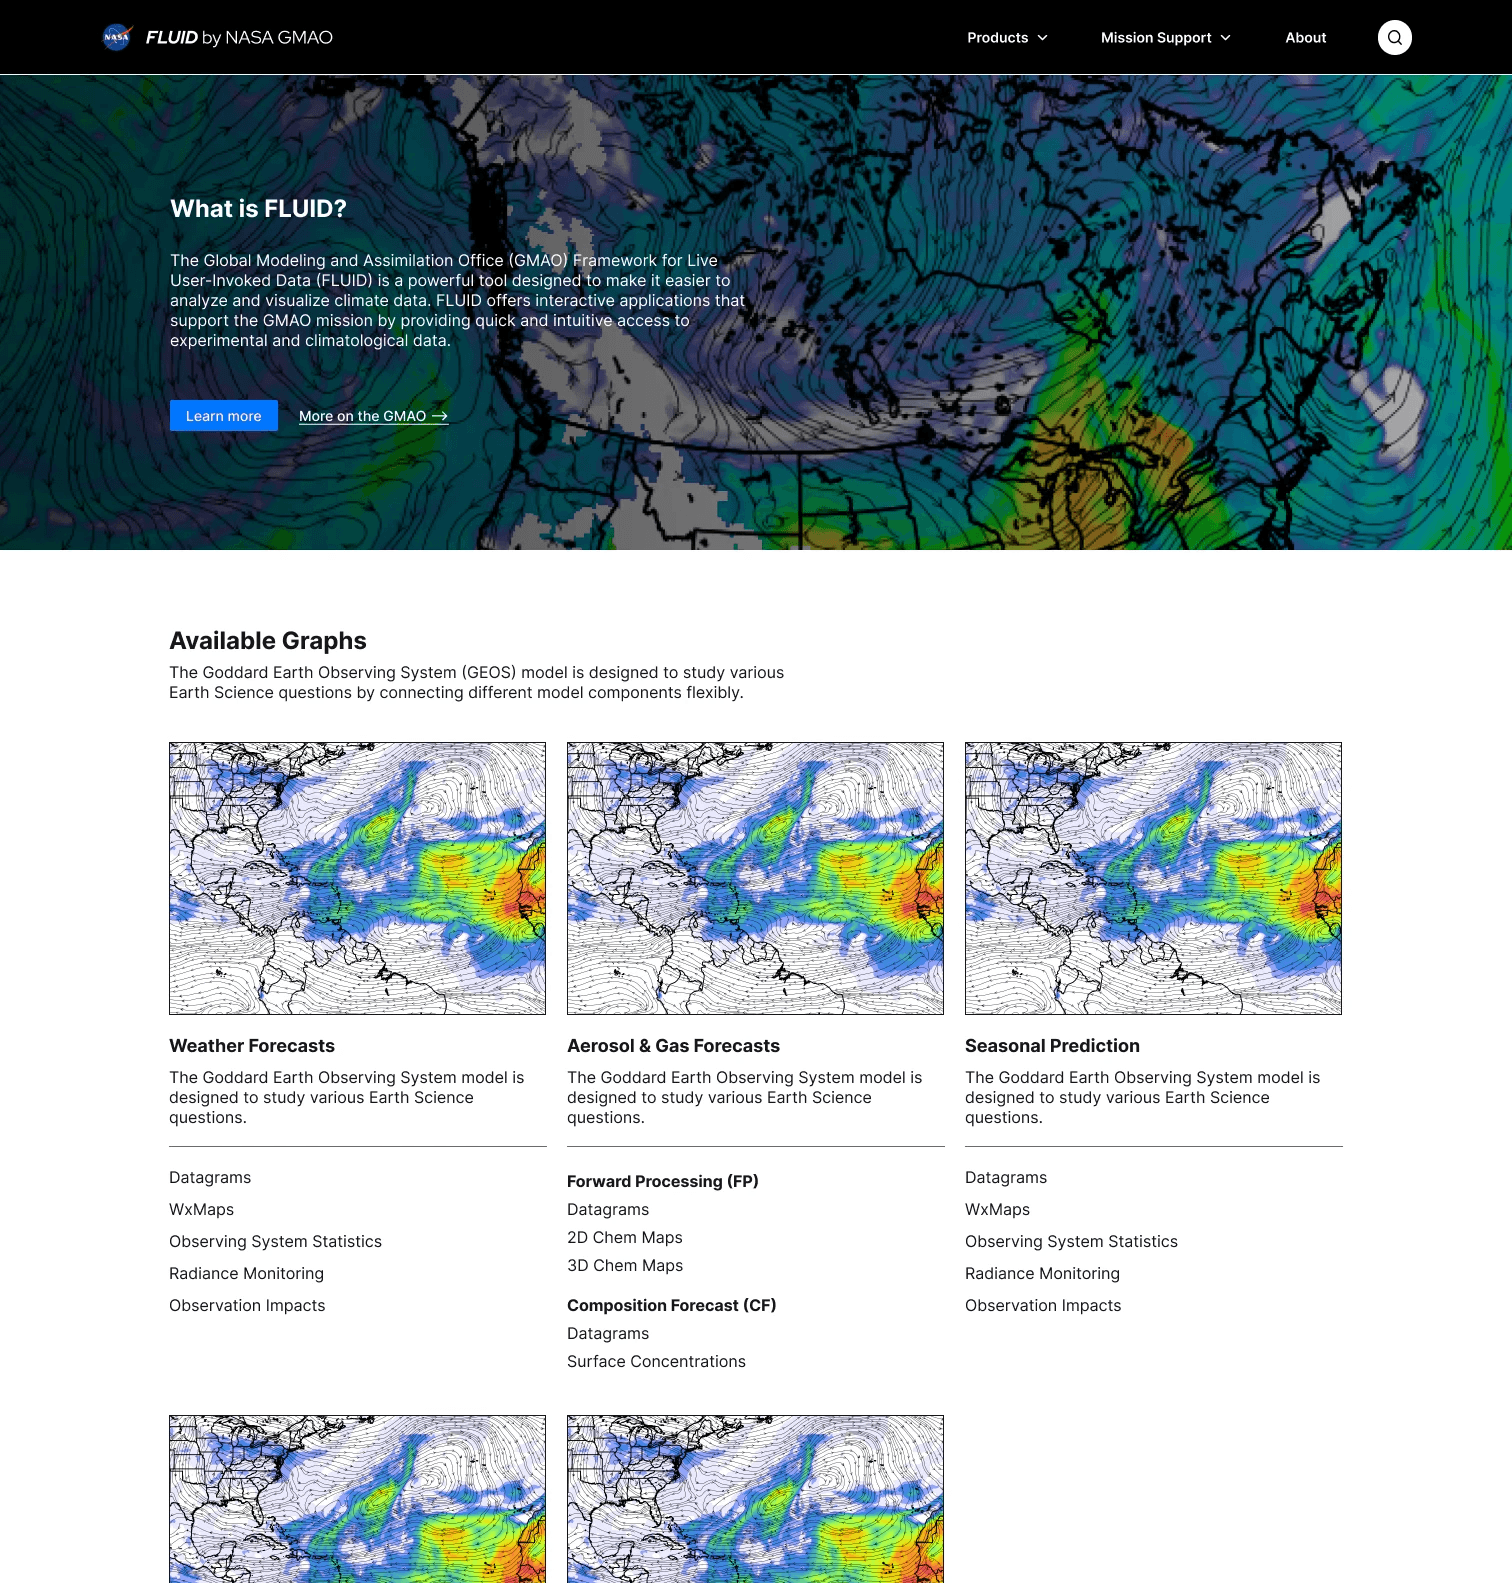The width and height of the screenshot is (1512, 1583).
Task: Open the 2D Chem Maps link
Action: (625, 1238)
